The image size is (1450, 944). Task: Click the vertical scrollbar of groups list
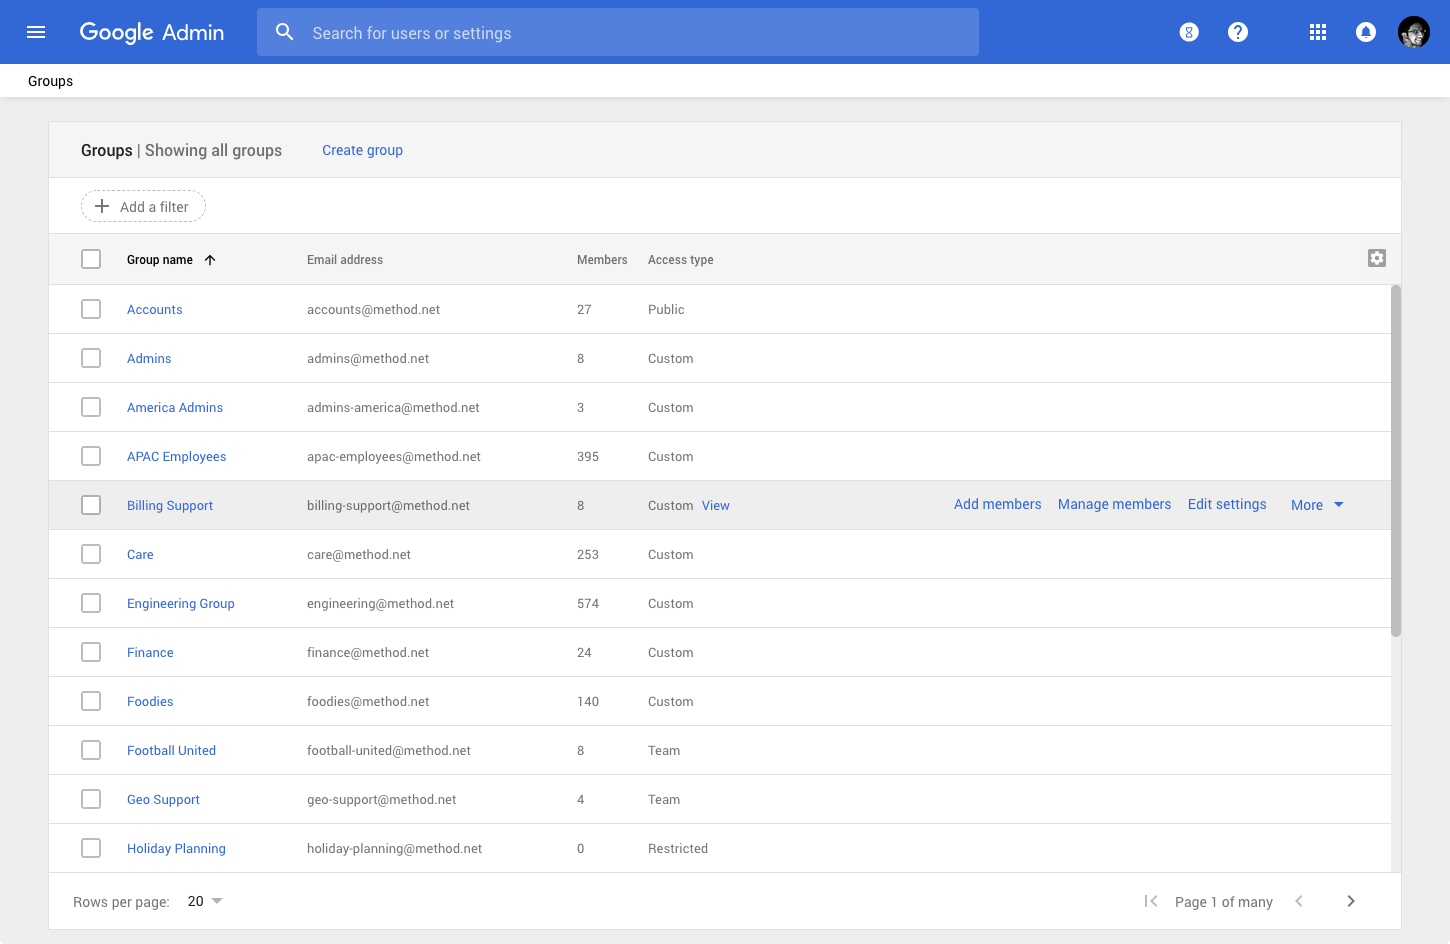tap(1396, 460)
